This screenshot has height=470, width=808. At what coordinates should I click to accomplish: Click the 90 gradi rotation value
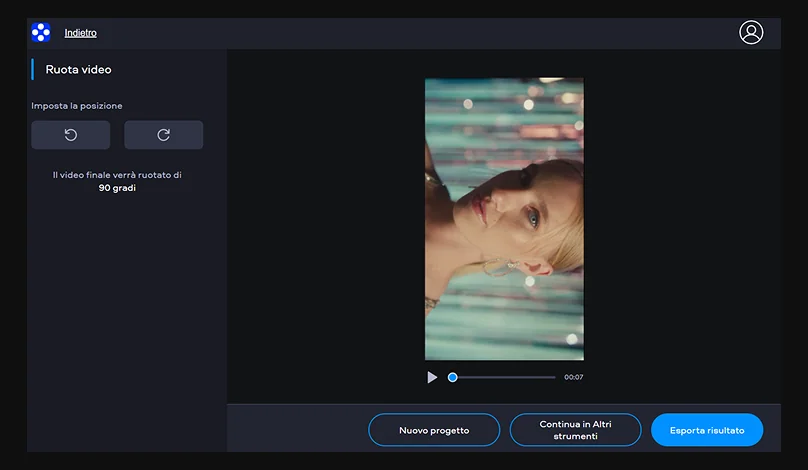click(117, 188)
